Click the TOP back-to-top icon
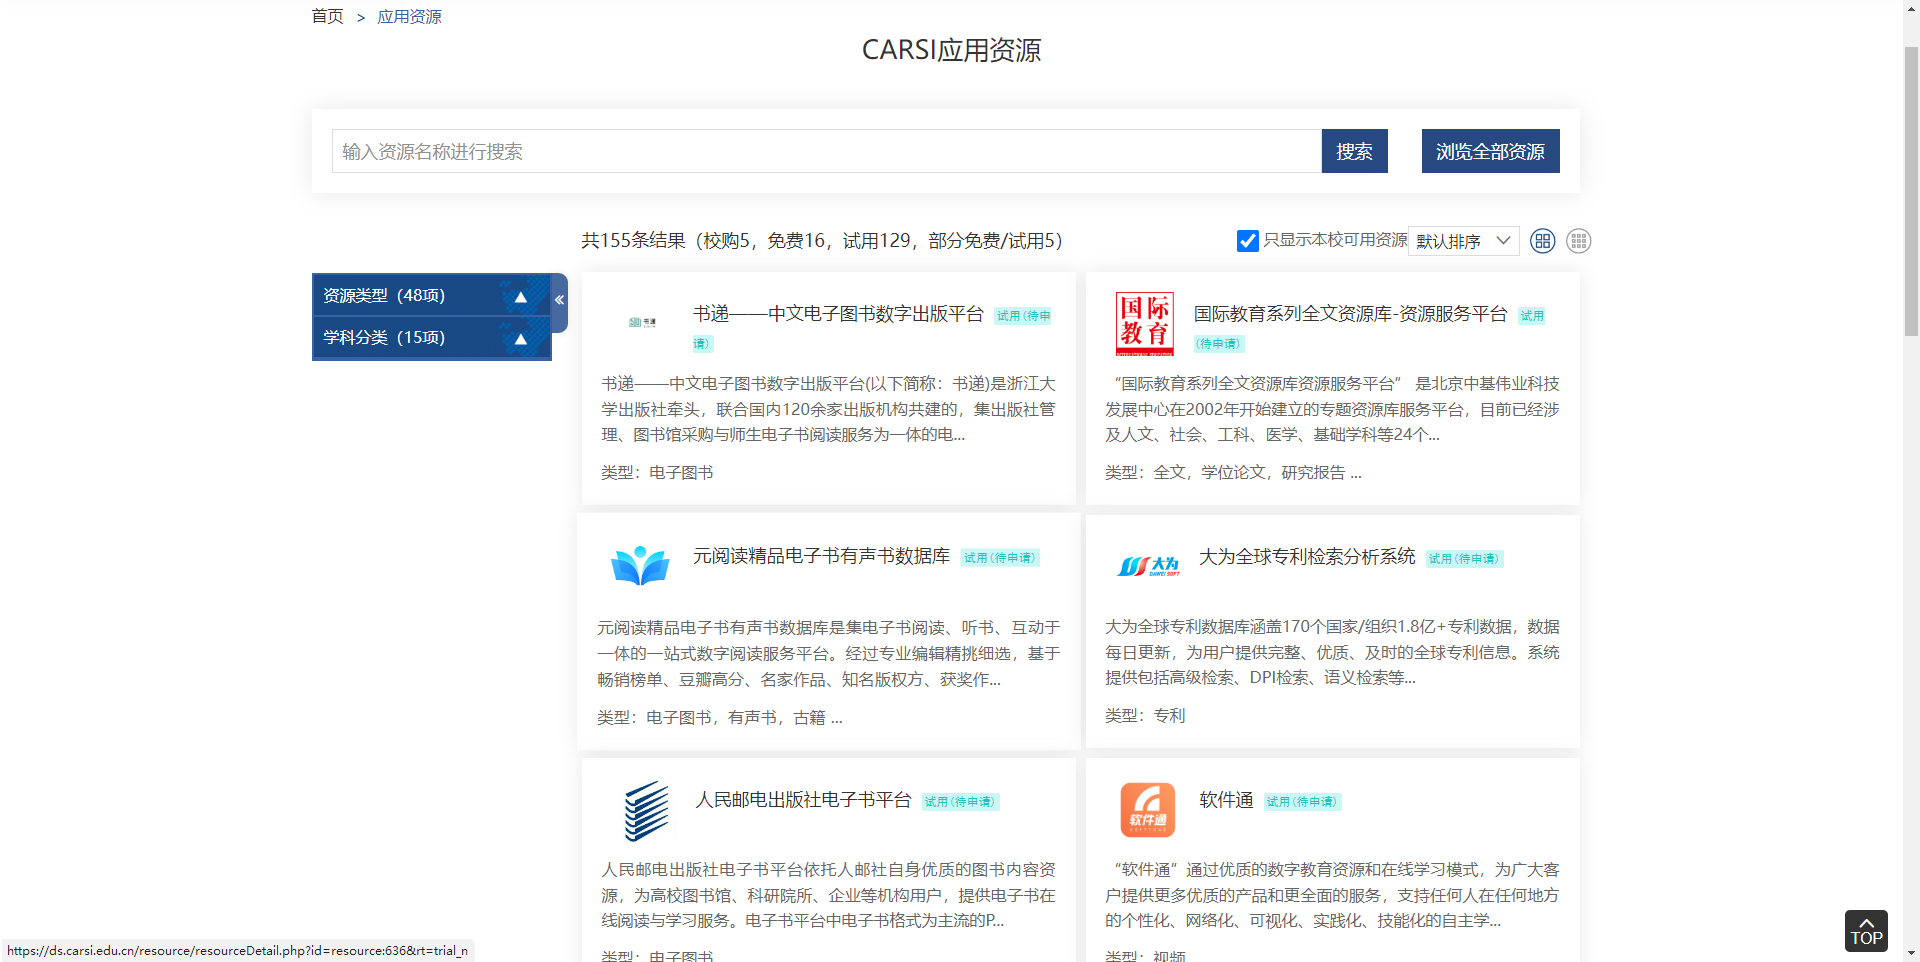The width and height of the screenshot is (1920, 962). coord(1865,931)
